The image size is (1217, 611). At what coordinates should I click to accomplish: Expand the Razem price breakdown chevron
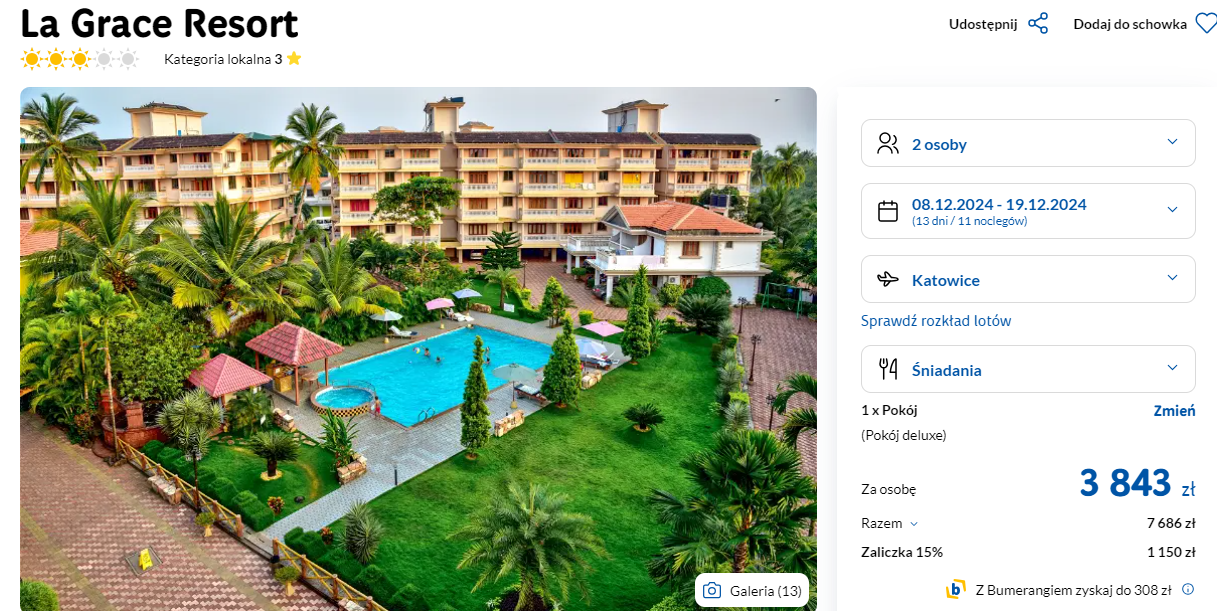tap(914, 524)
